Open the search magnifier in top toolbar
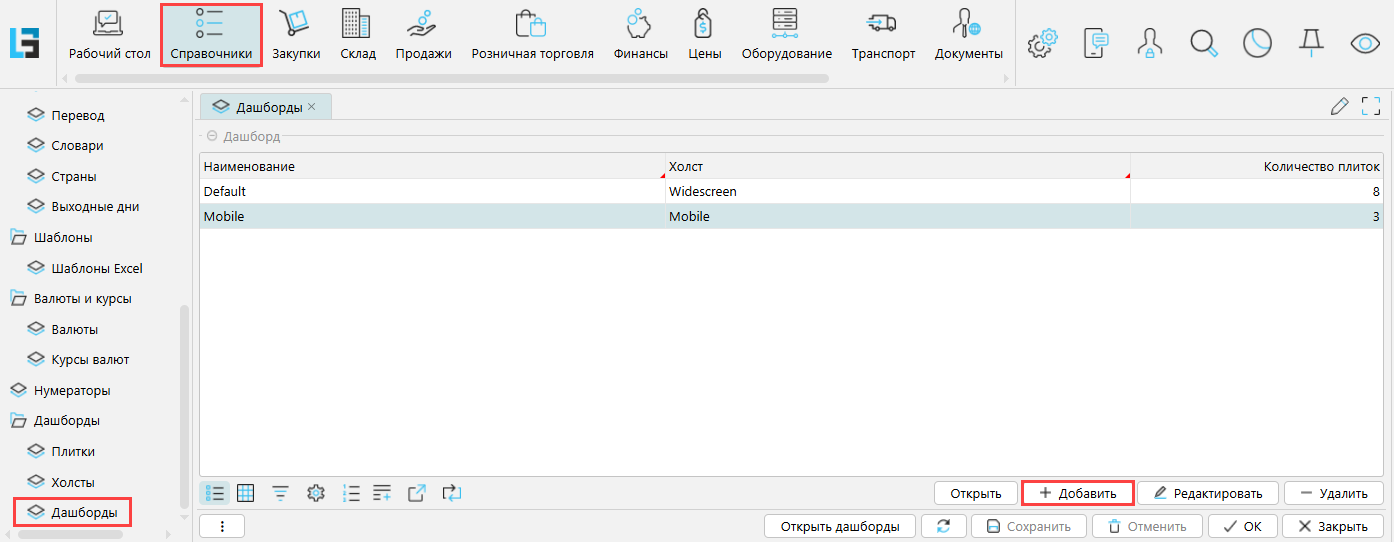The height and width of the screenshot is (542, 1394). [1204, 42]
